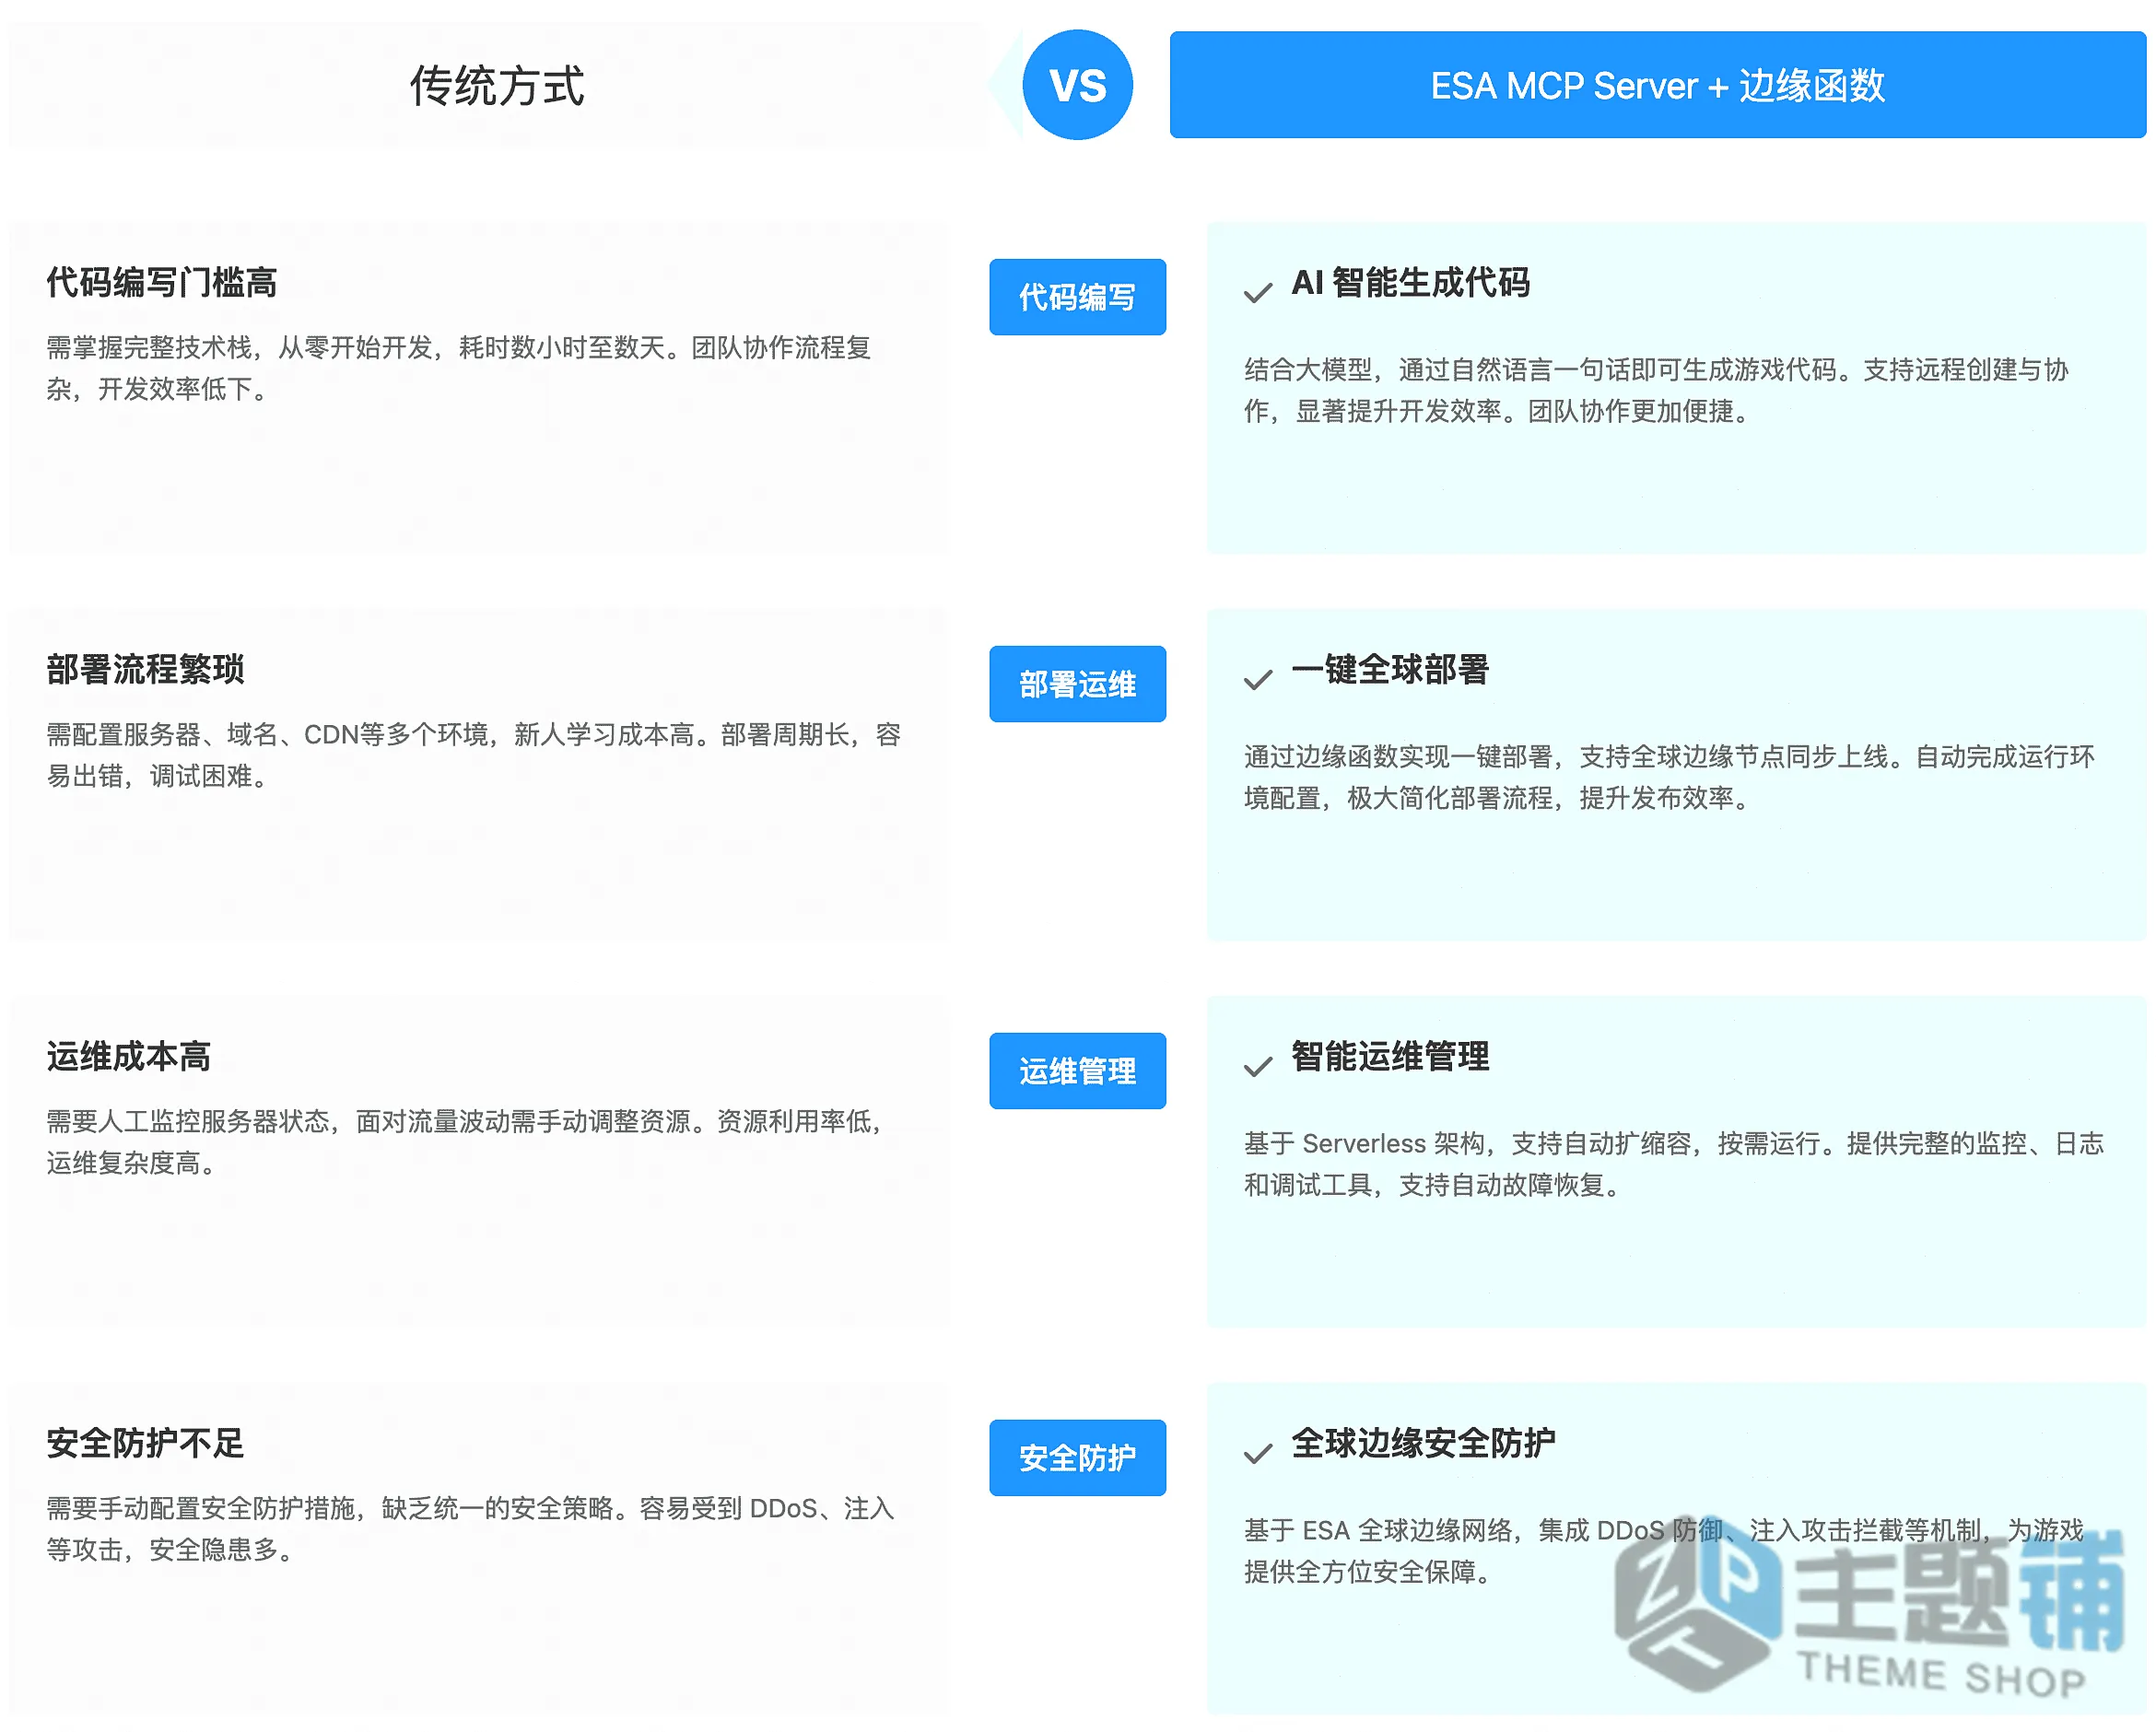Click paragraph starting 需配置服务器、域名、CDN
2156x1732 pixels.
tap(474, 755)
